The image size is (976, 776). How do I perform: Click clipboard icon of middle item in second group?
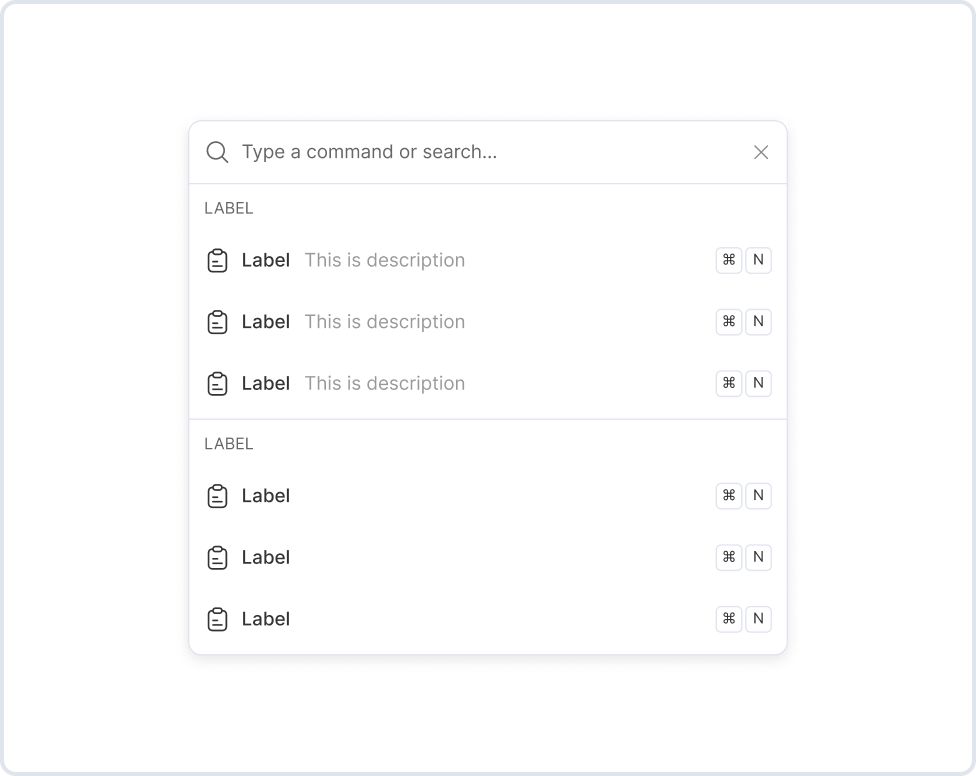click(x=217, y=558)
